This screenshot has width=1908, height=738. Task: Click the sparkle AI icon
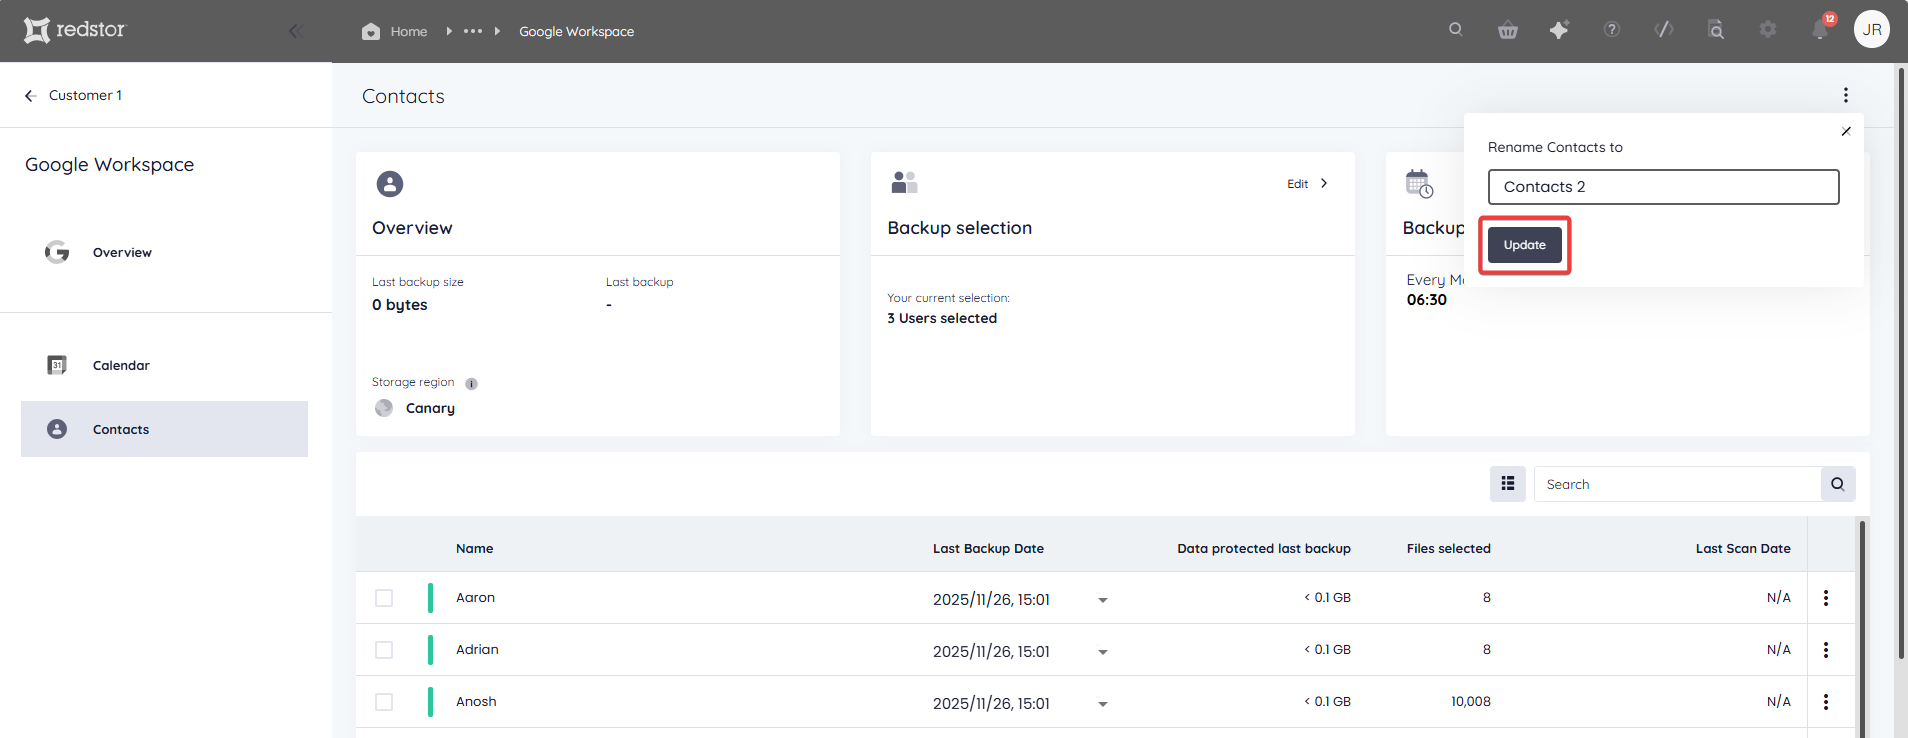tap(1560, 29)
